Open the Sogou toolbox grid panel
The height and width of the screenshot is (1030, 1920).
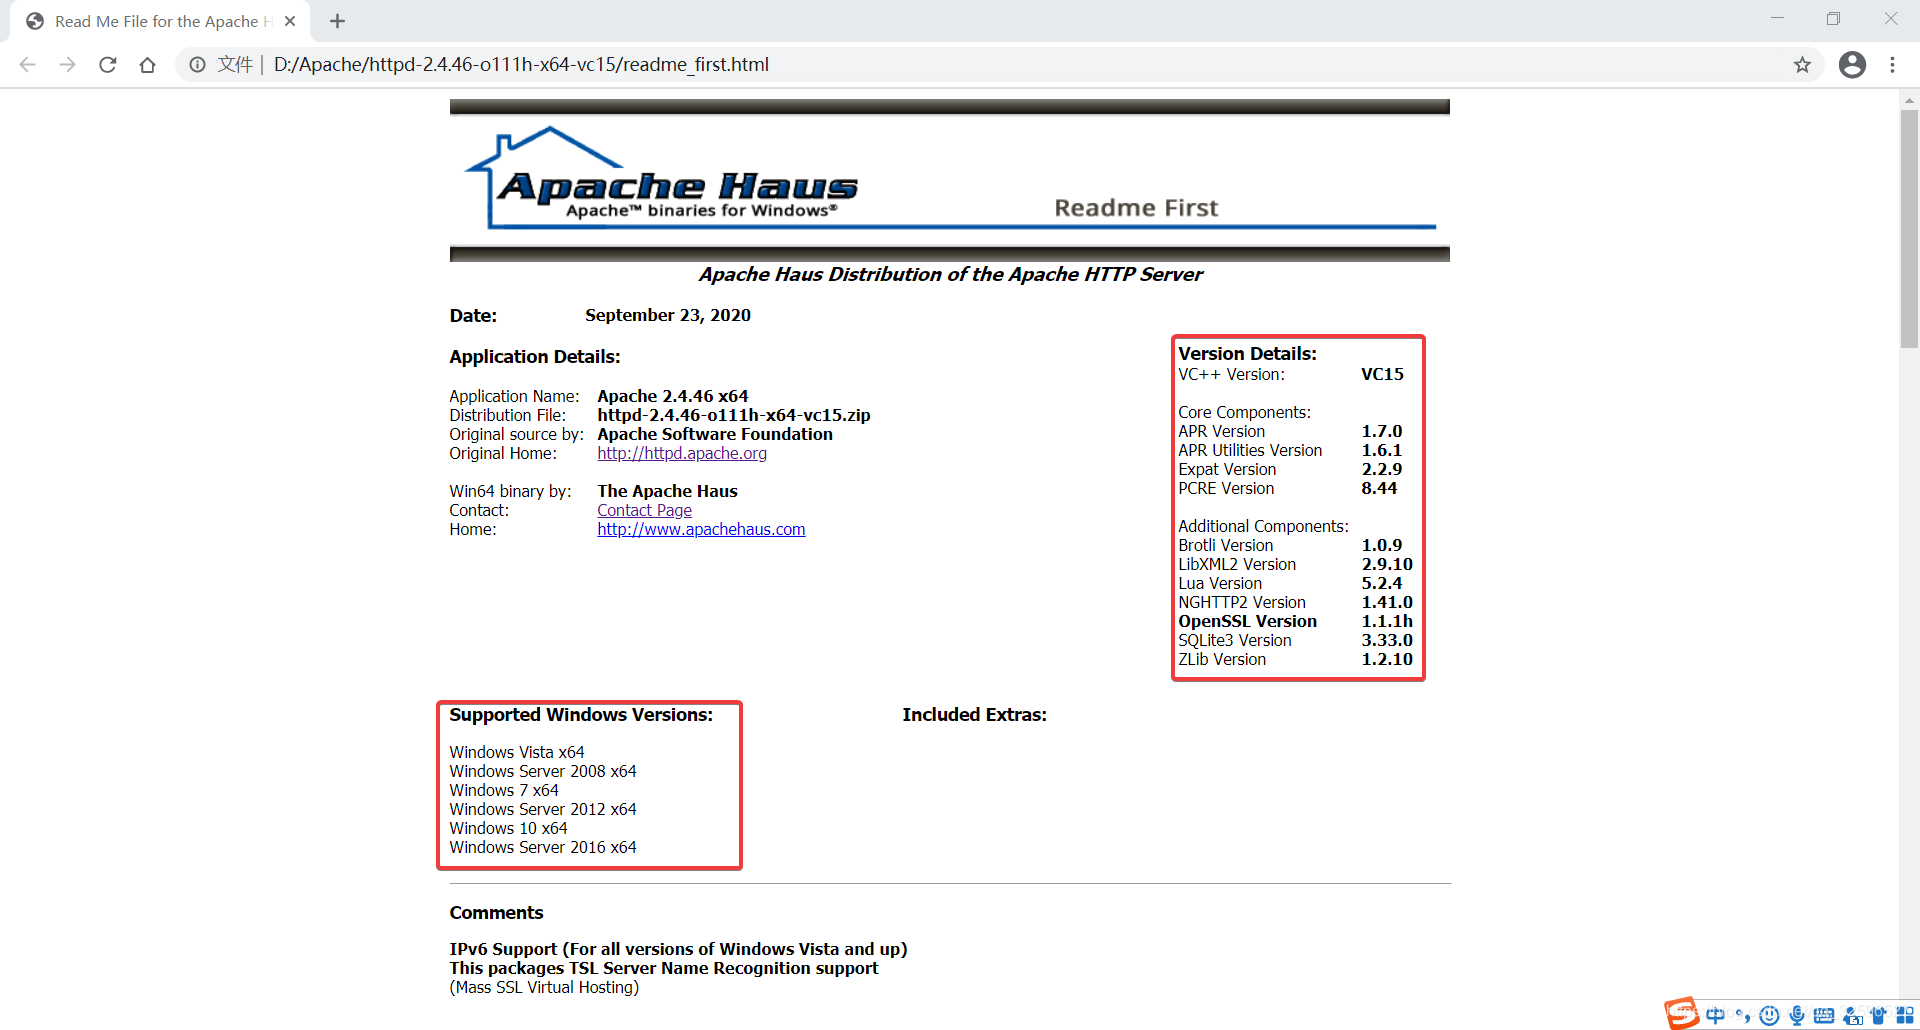[1905, 1014]
